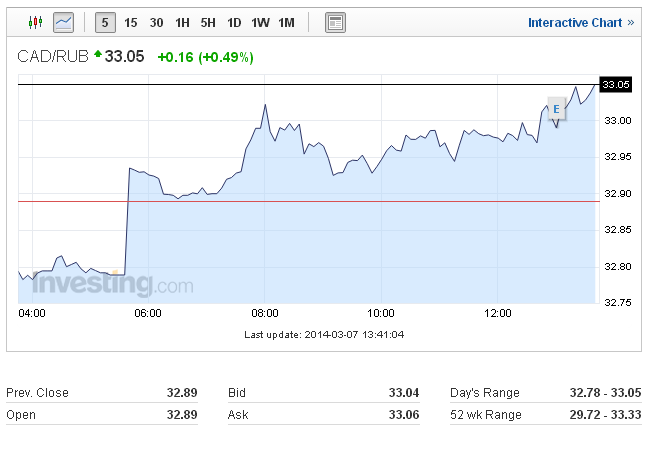Click the Day's Range value
651x457 pixels.
click(x=598, y=393)
